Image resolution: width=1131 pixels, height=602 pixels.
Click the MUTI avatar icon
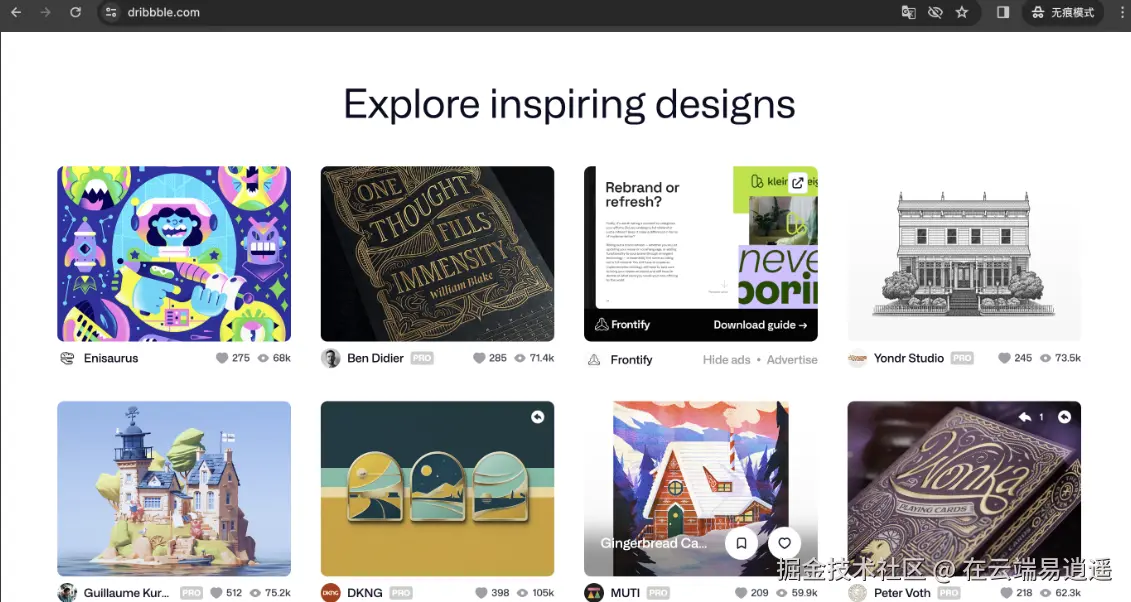(x=594, y=593)
